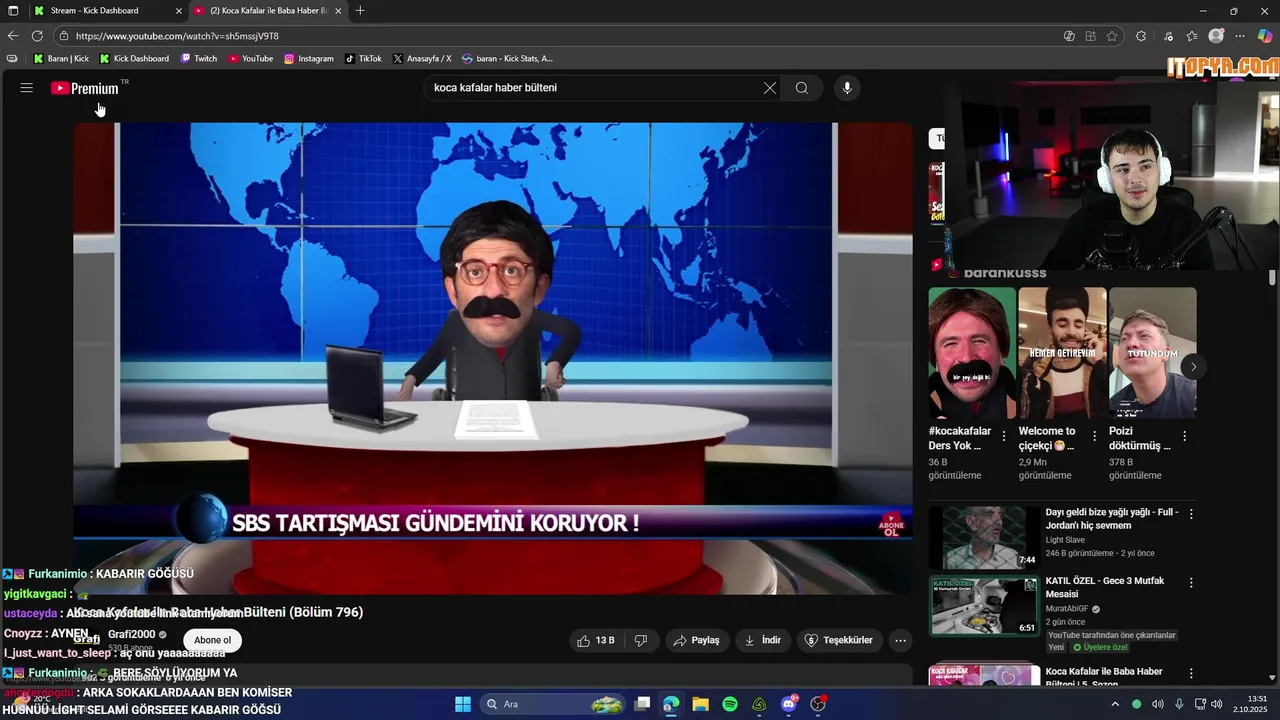Close the Stream - Kick Dashboard tab
Screen dimensions: 1280x720
click(179, 11)
